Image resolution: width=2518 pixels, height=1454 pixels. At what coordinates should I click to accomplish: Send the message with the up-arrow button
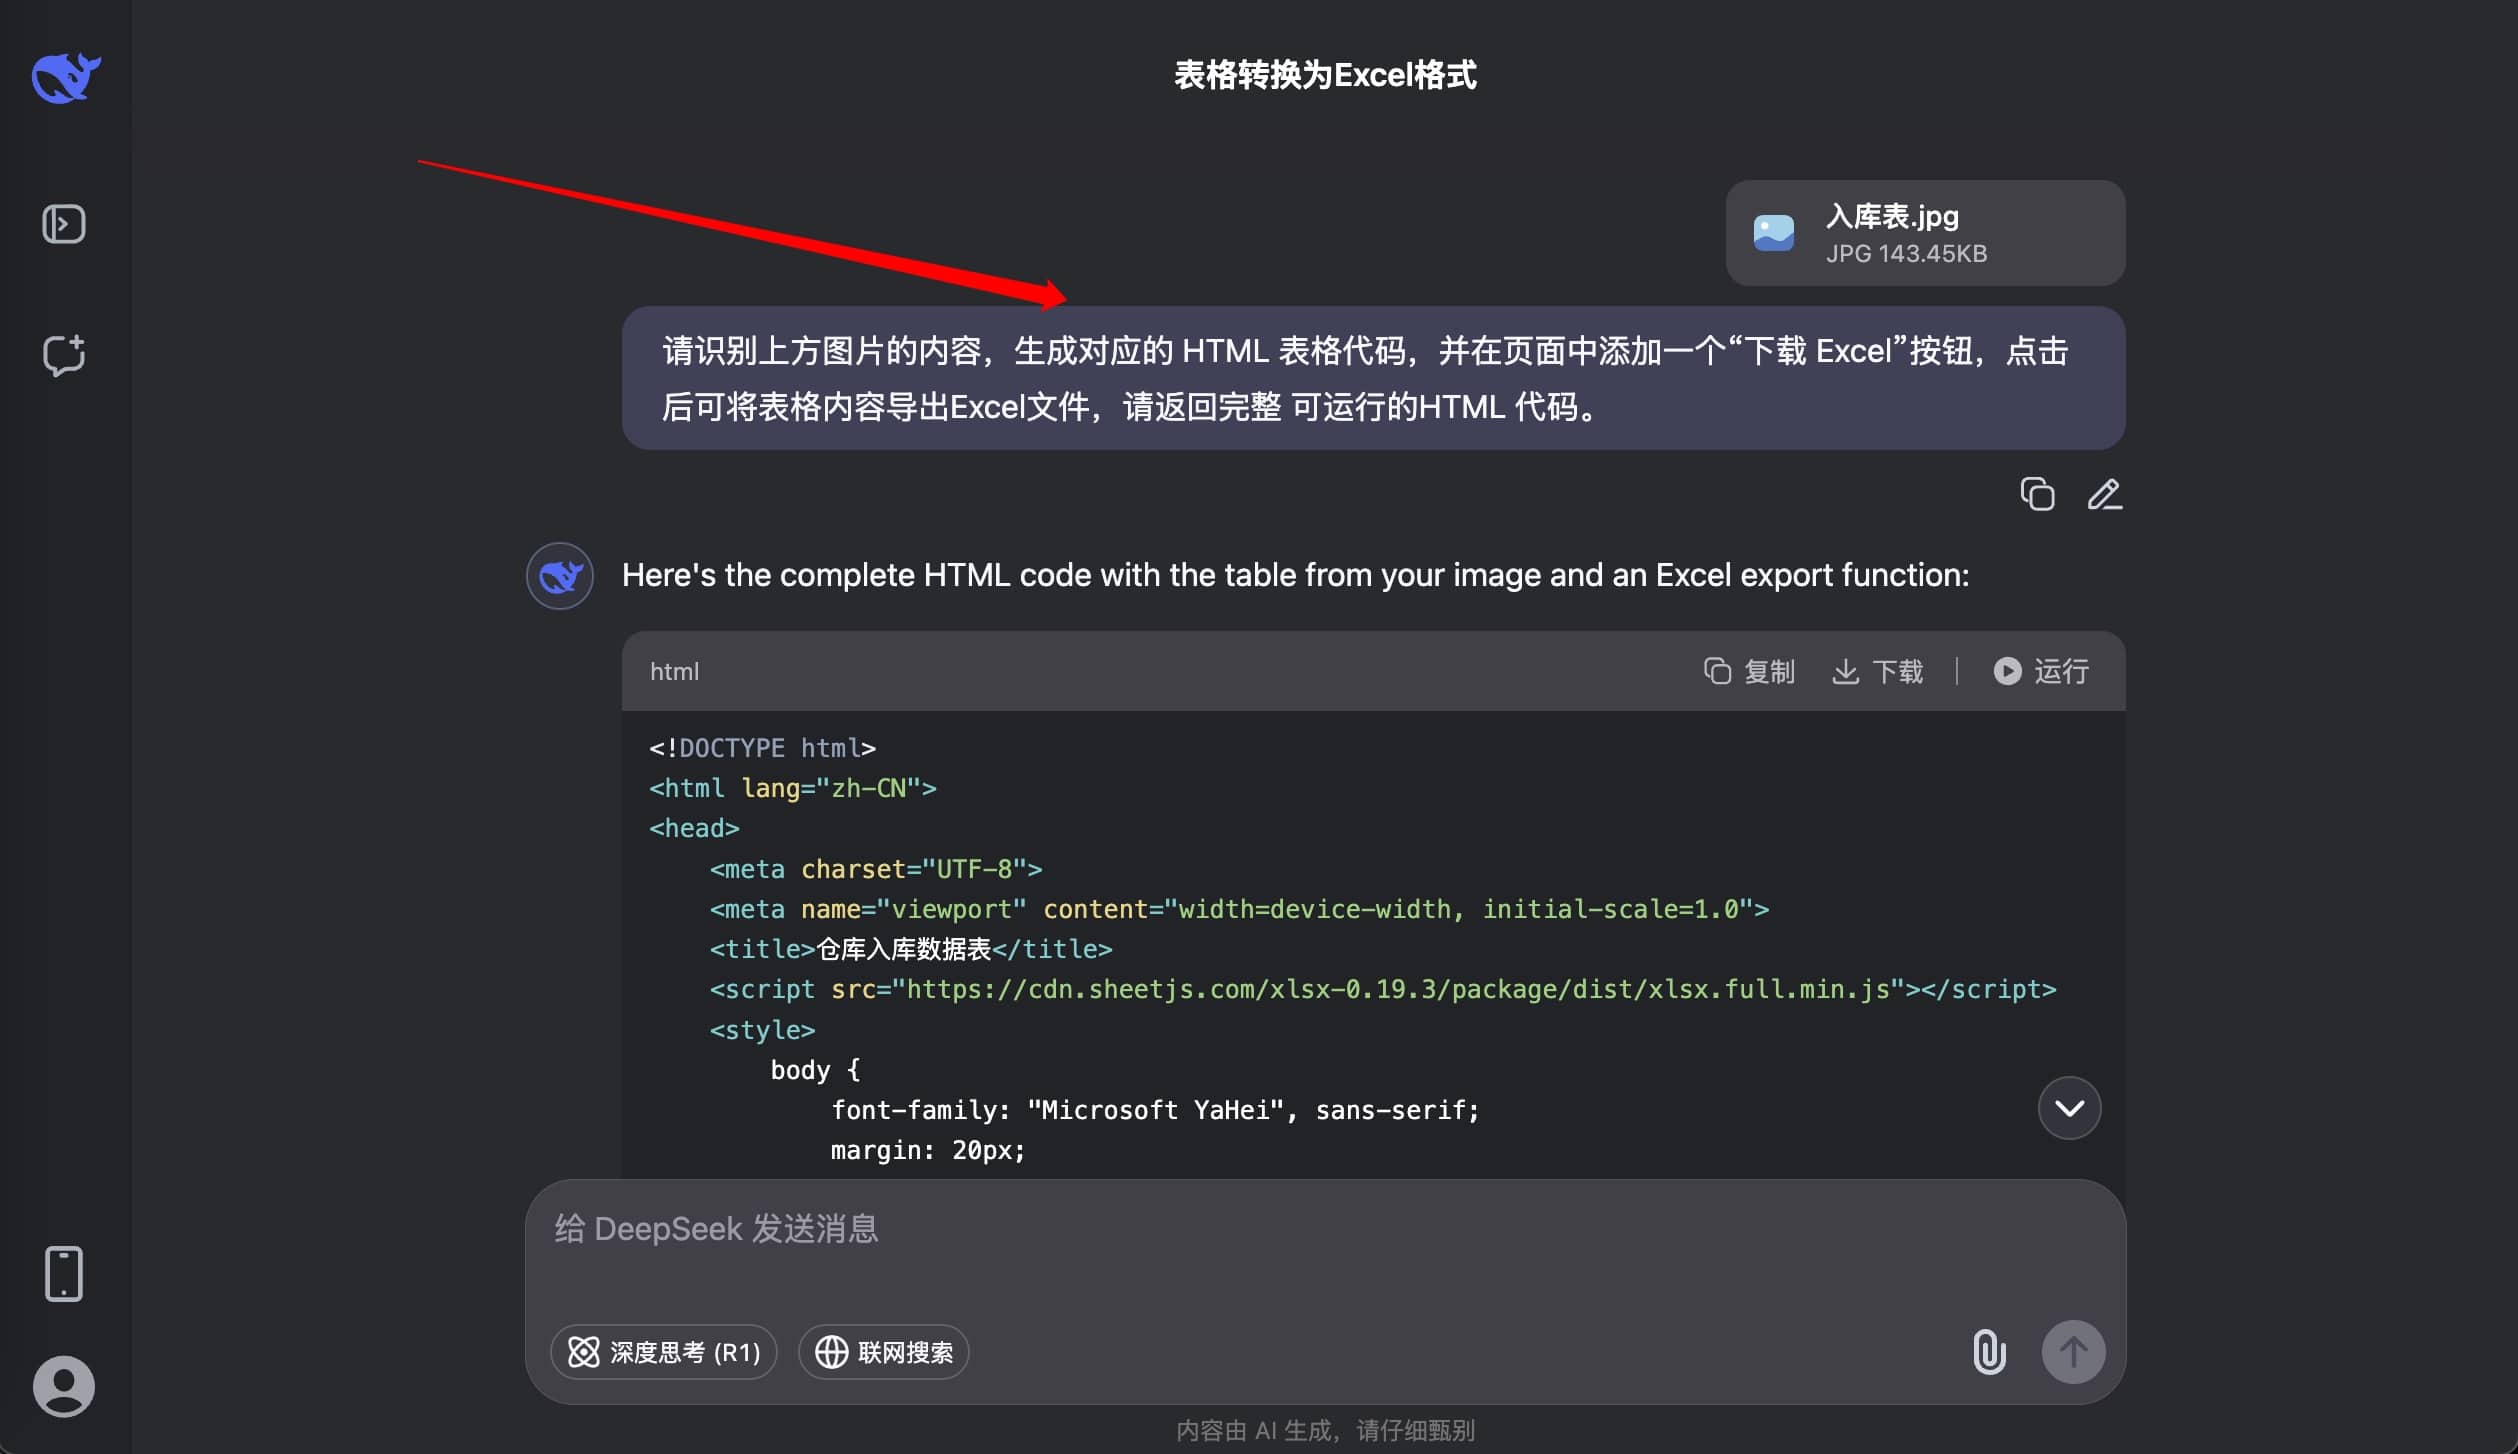click(x=2073, y=1352)
